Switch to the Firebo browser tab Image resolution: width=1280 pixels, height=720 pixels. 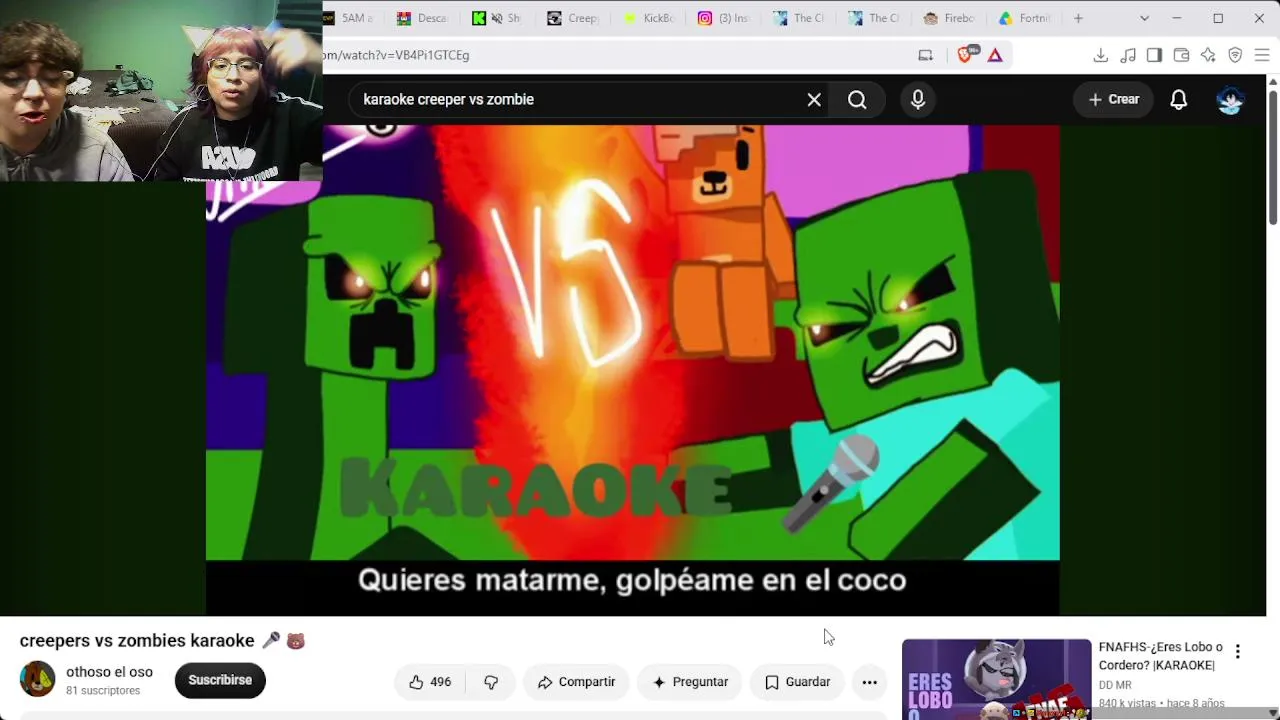[948, 18]
